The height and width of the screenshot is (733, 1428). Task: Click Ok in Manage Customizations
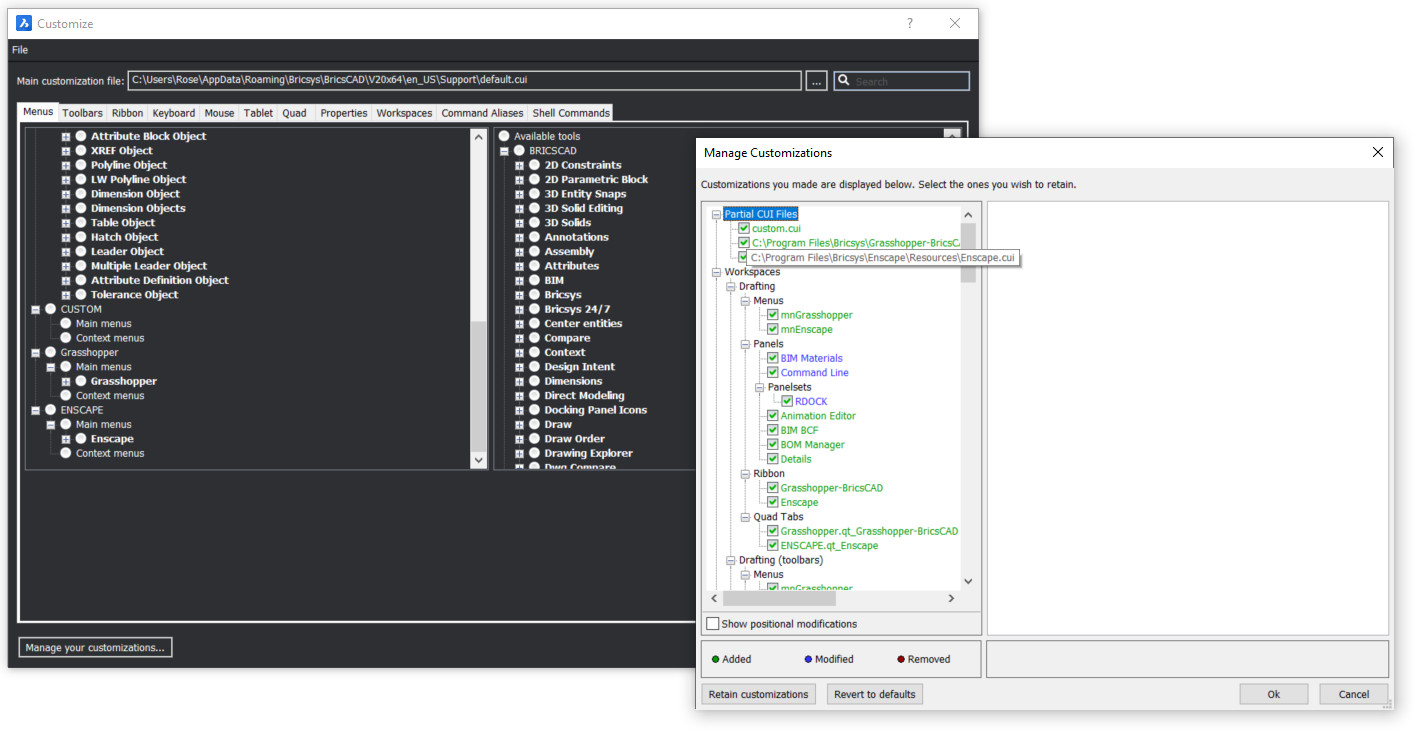pos(1274,694)
